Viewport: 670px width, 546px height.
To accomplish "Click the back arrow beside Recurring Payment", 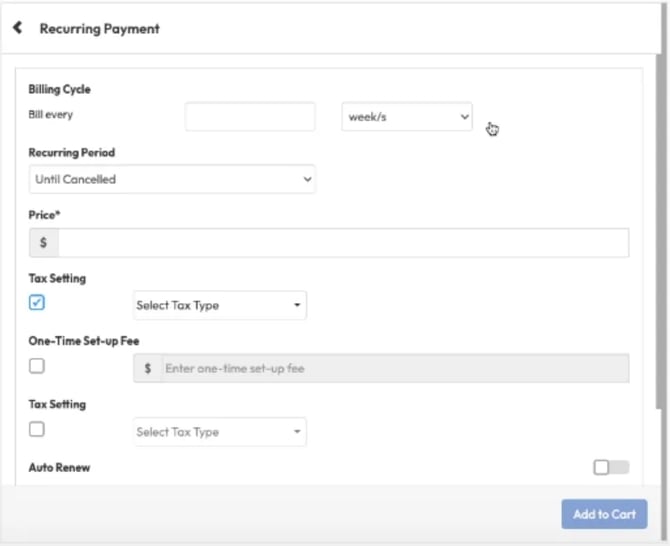I will 17,28.
